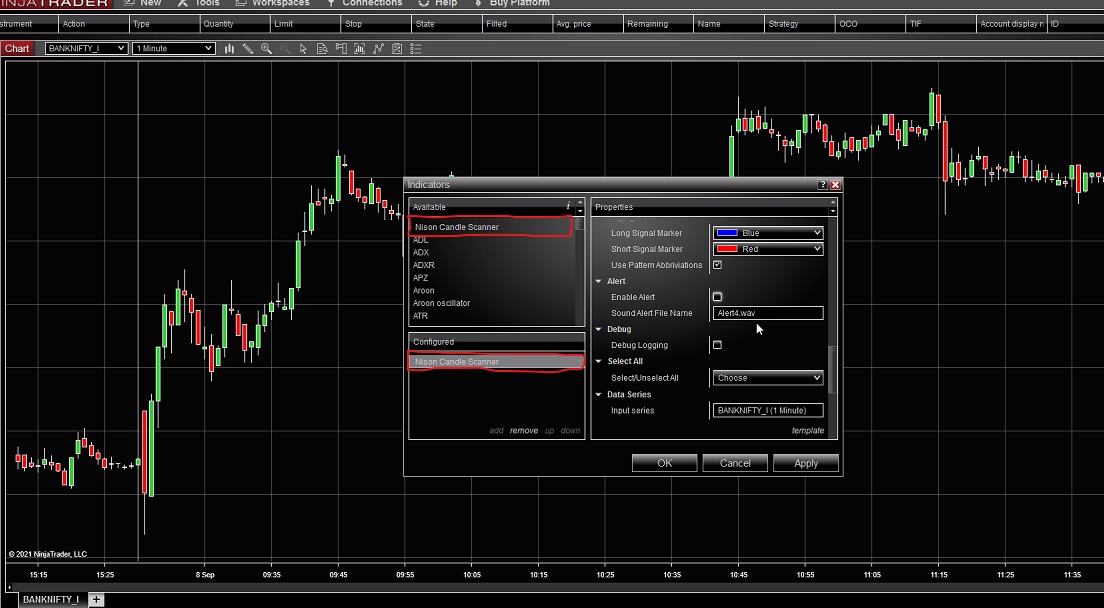Open the Short Signal Marker Red dropdown

point(767,249)
